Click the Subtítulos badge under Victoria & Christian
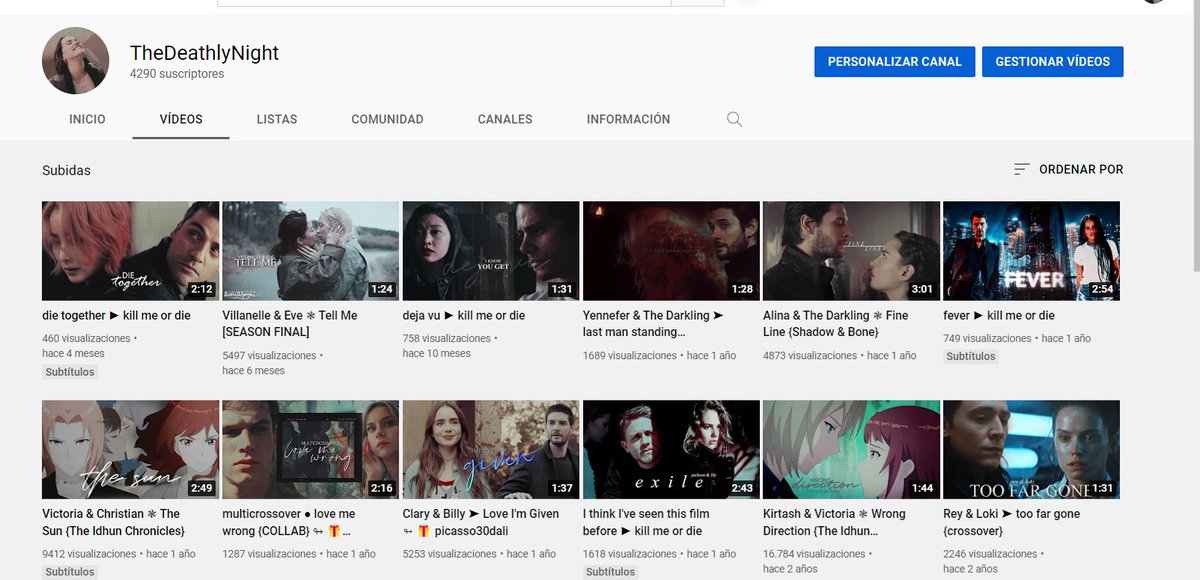This screenshot has height=580, width=1200. 70,572
